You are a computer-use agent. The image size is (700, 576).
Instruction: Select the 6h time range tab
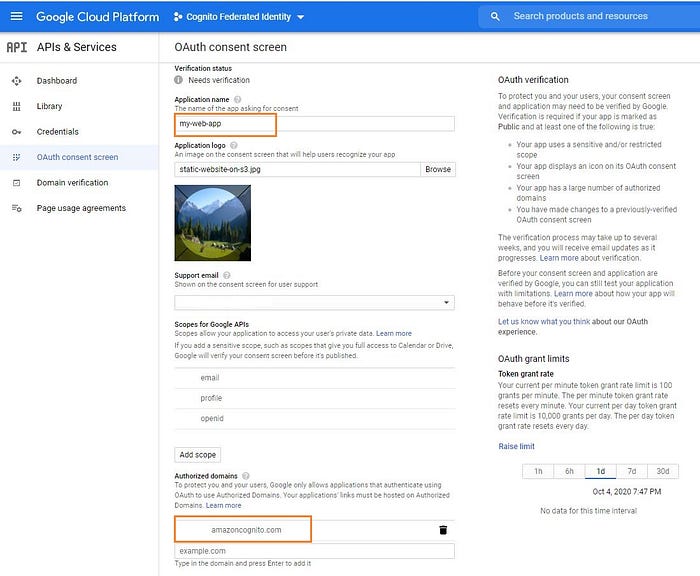(569, 472)
